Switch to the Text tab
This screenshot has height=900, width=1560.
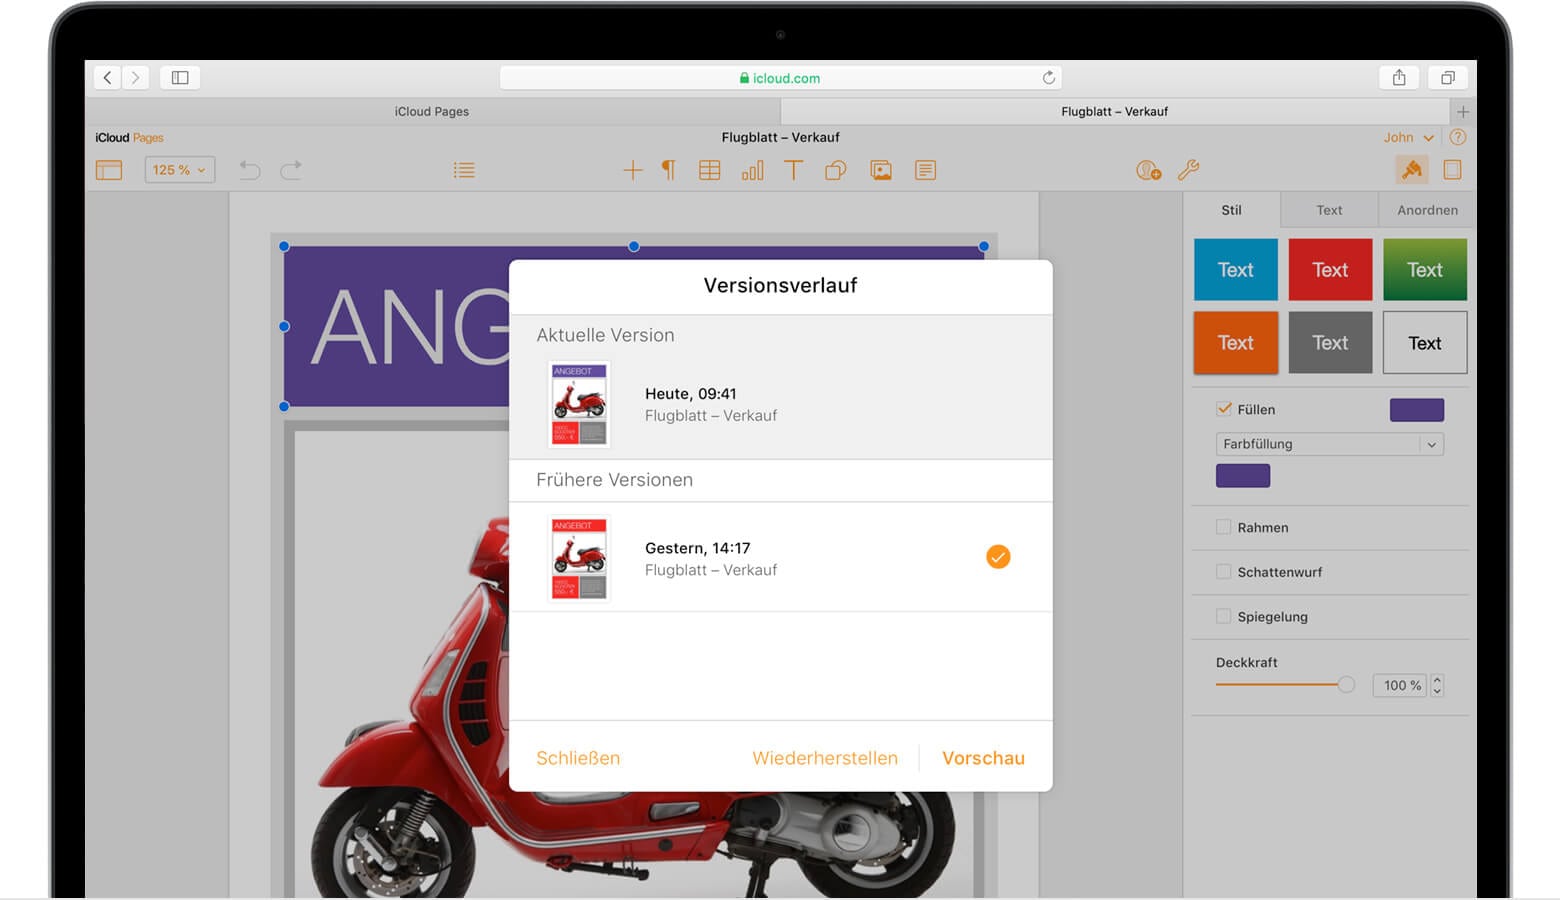pyautogui.click(x=1329, y=210)
